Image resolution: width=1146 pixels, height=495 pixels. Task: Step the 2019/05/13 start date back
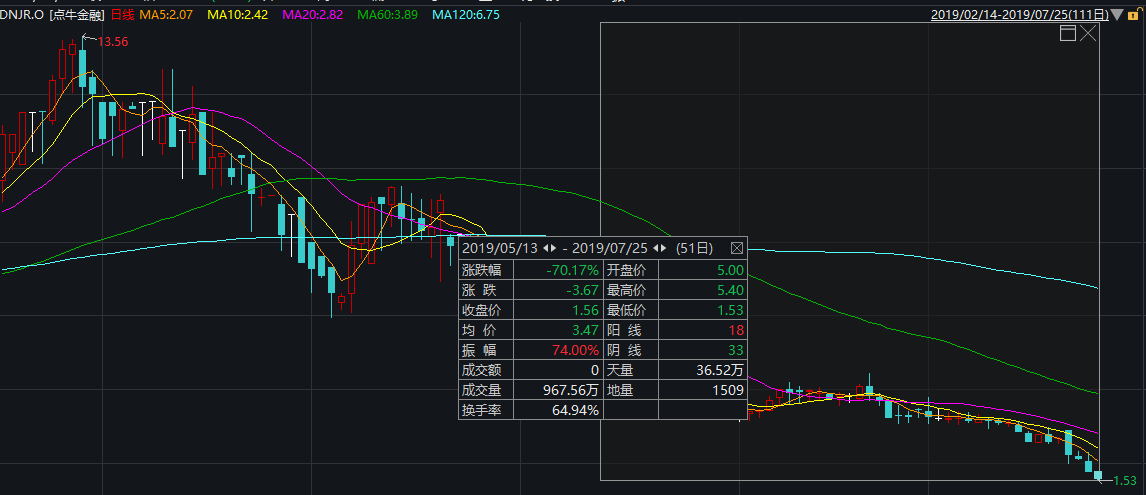point(545,249)
